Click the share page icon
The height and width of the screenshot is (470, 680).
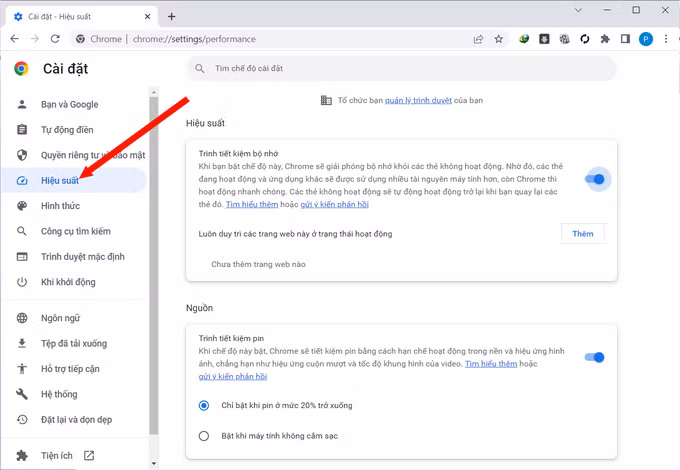point(479,39)
